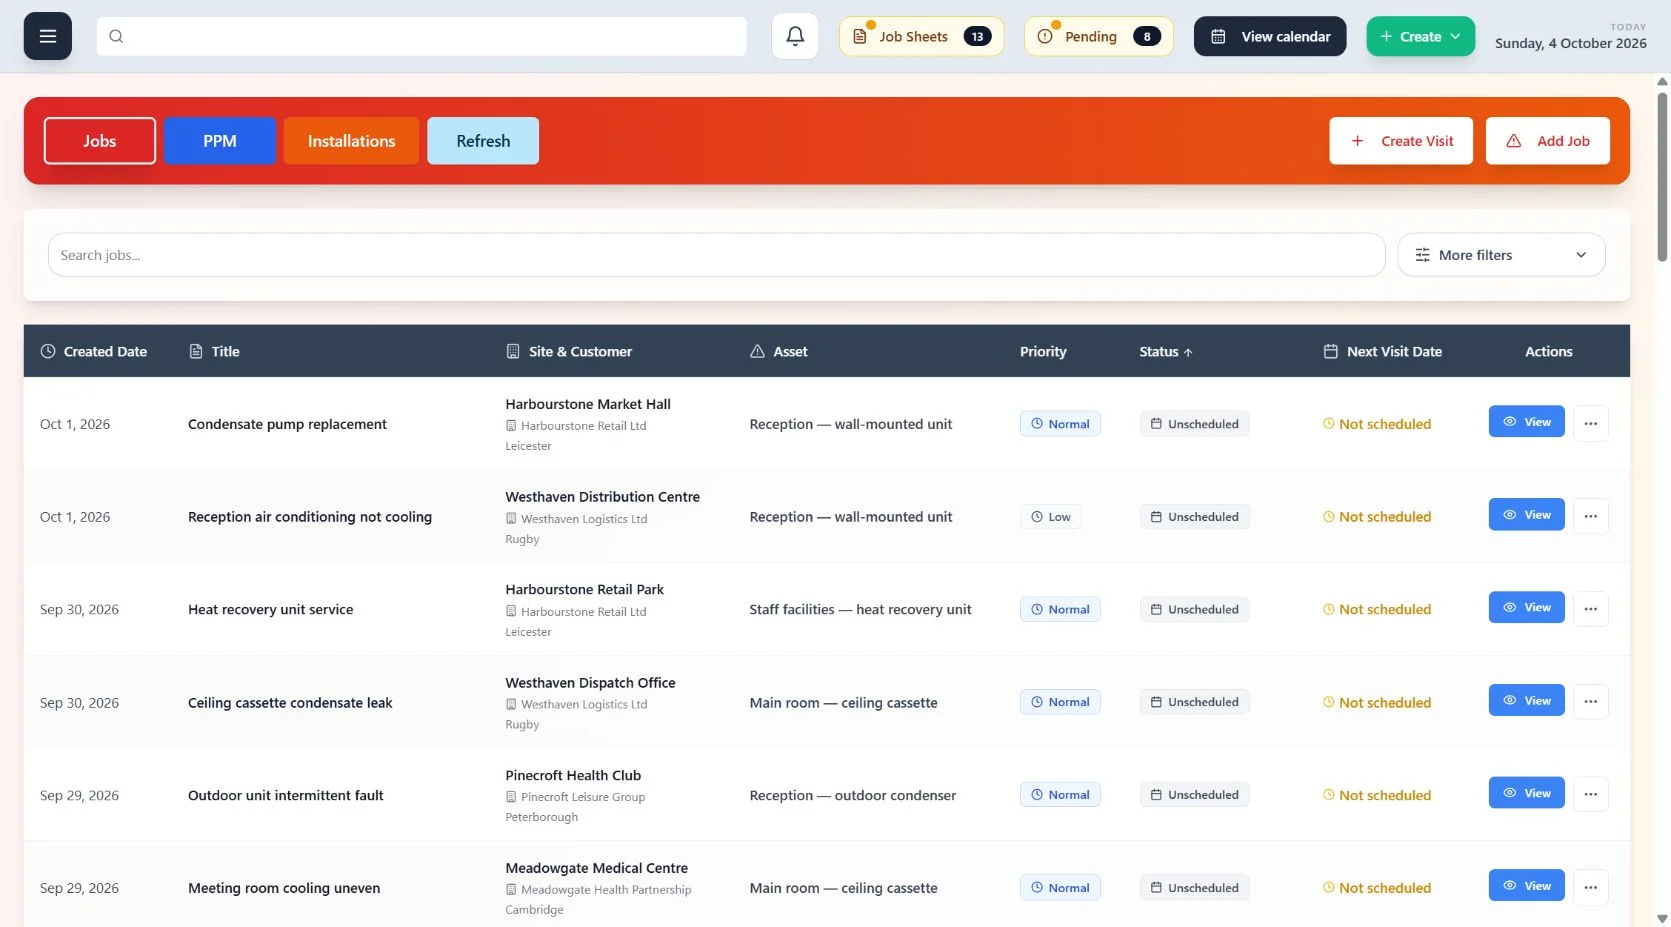Sort by Priority column header
This screenshot has width=1671, height=927.
[1043, 351]
